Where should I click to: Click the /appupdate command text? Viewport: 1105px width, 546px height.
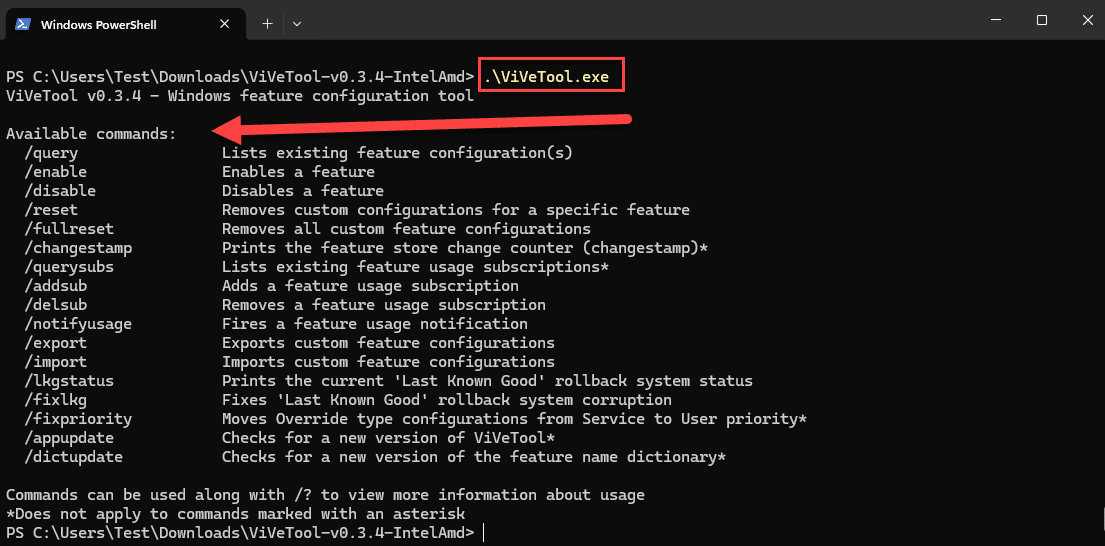pos(69,438)
